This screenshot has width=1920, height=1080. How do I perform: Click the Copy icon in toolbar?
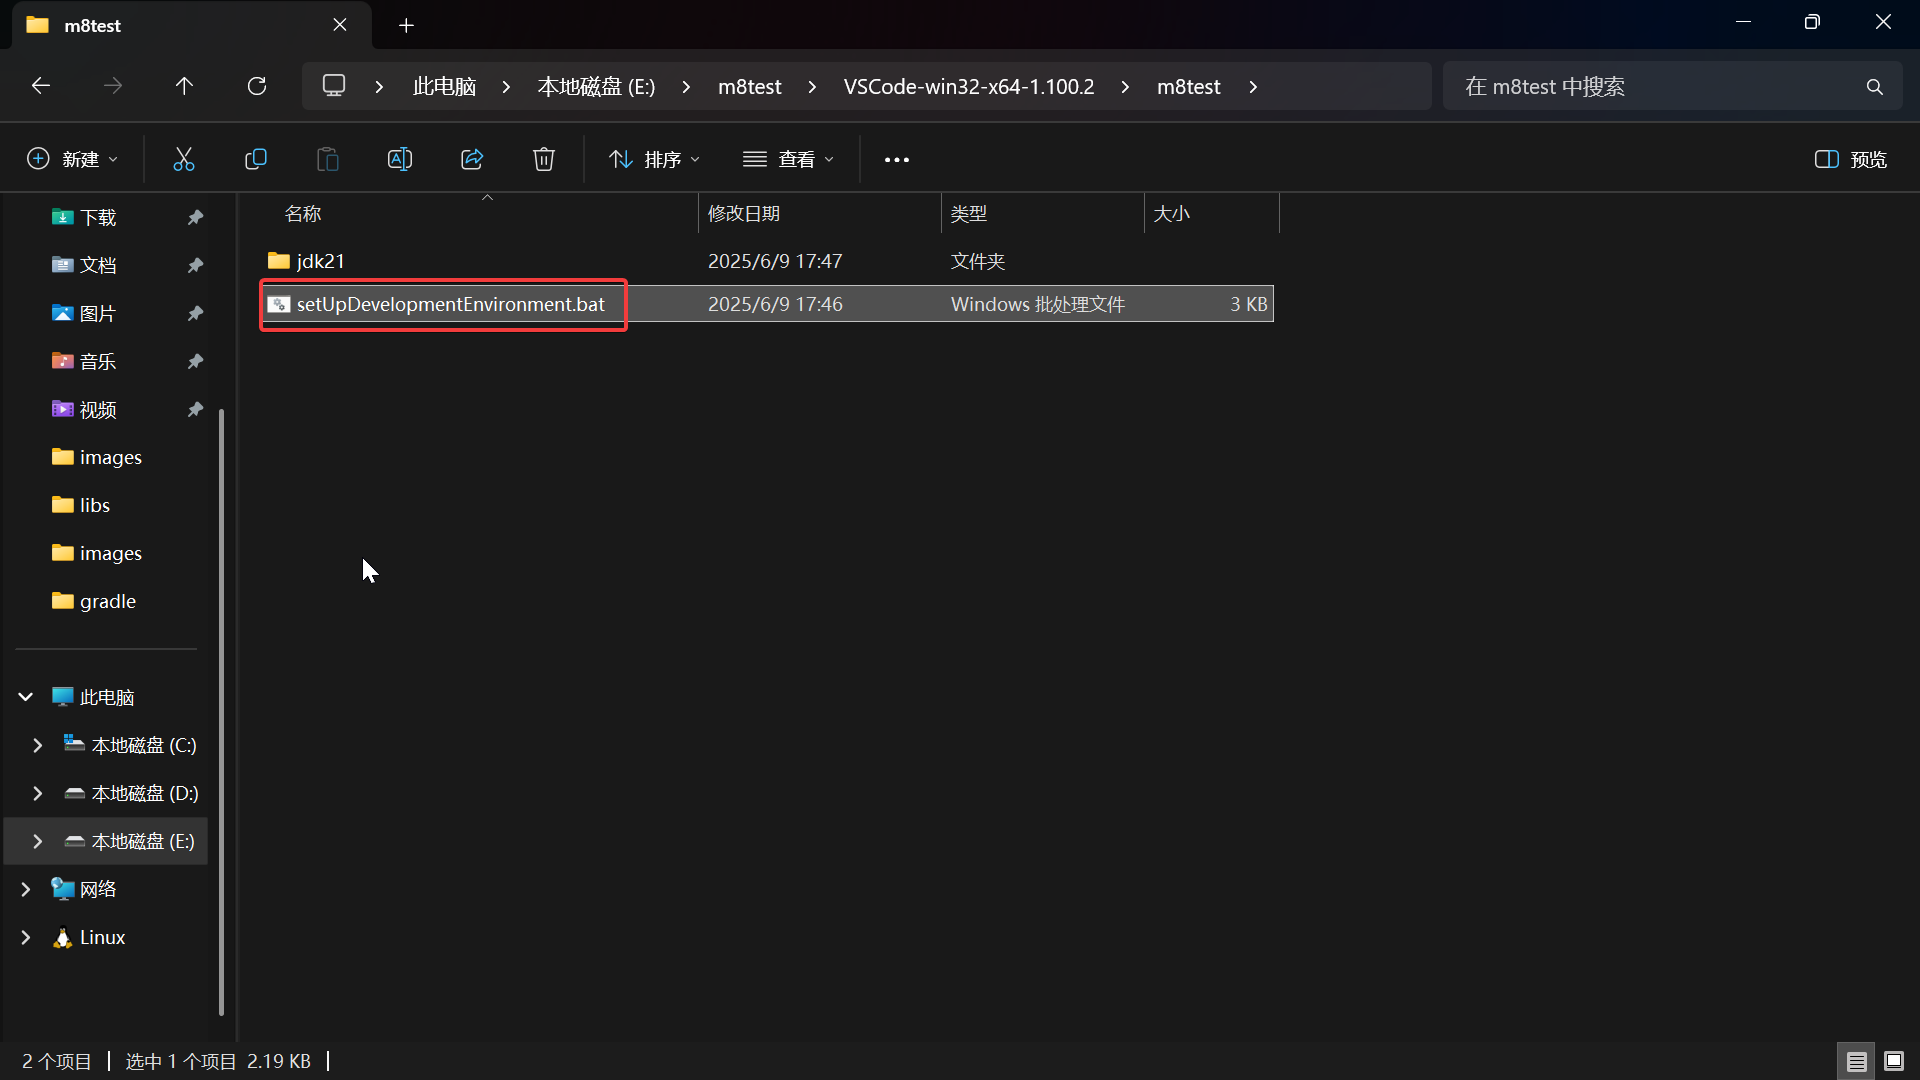click(256, 160)
